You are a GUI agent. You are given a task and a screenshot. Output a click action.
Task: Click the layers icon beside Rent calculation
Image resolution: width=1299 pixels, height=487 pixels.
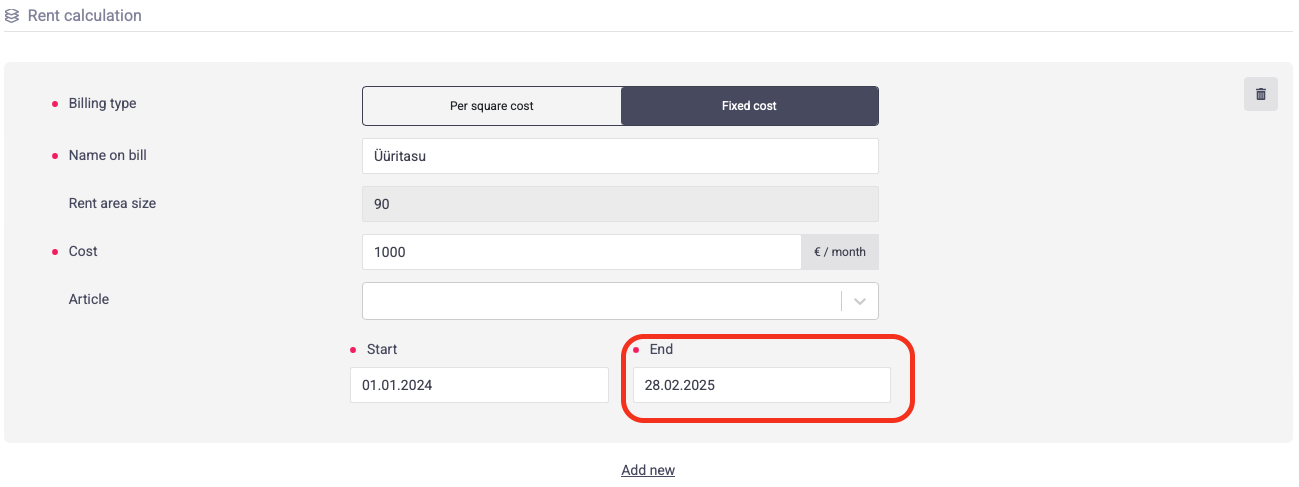(x=12, y=16)
